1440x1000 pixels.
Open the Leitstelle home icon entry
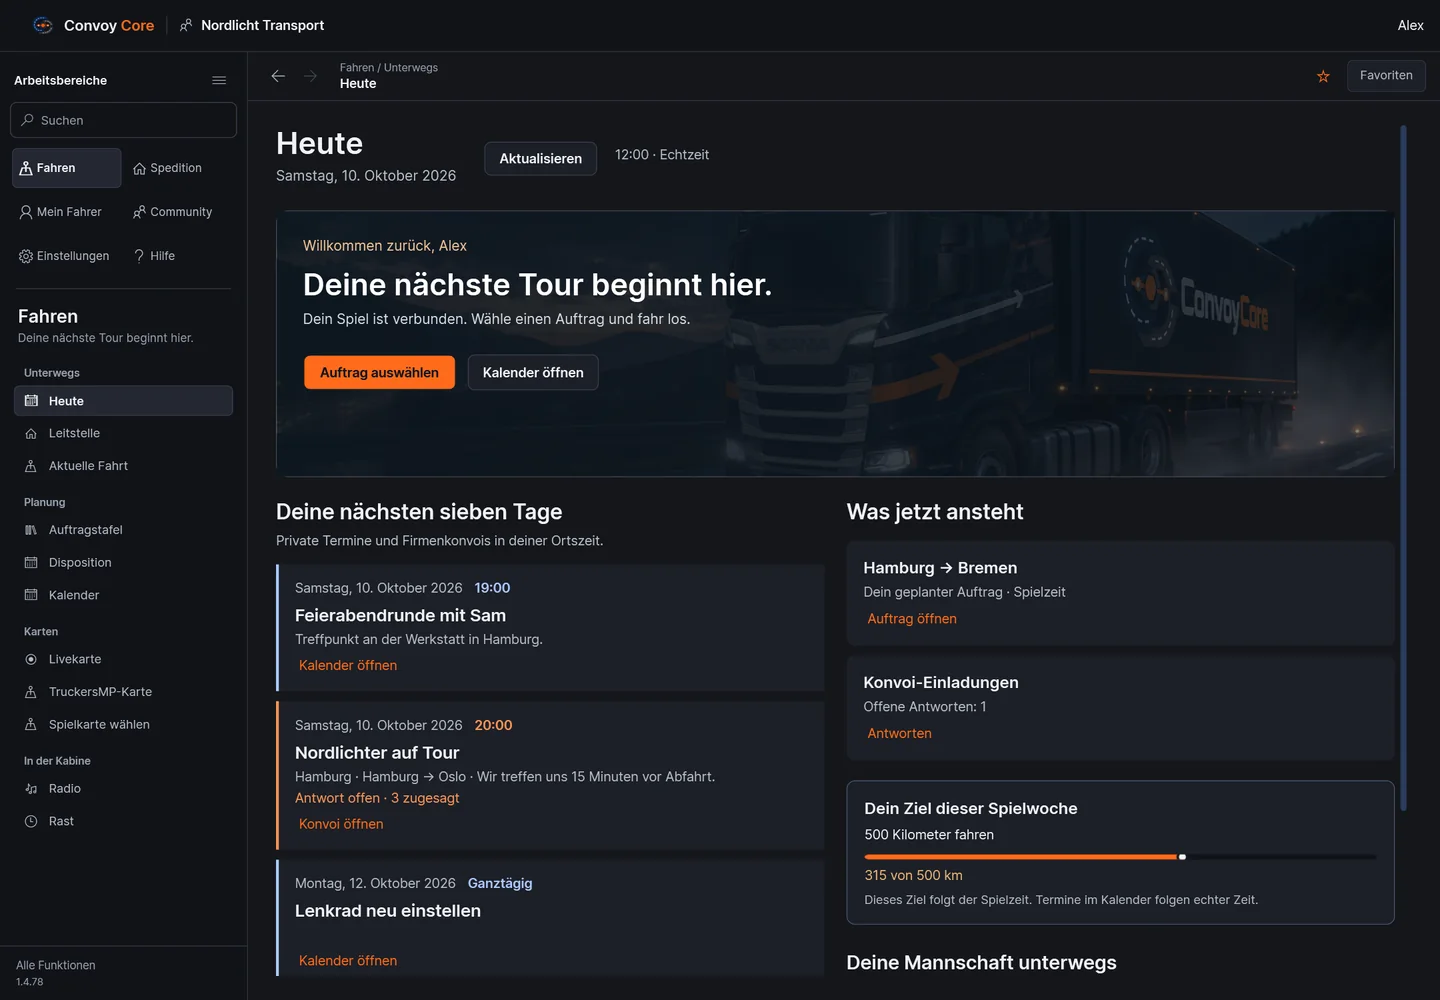123,433
